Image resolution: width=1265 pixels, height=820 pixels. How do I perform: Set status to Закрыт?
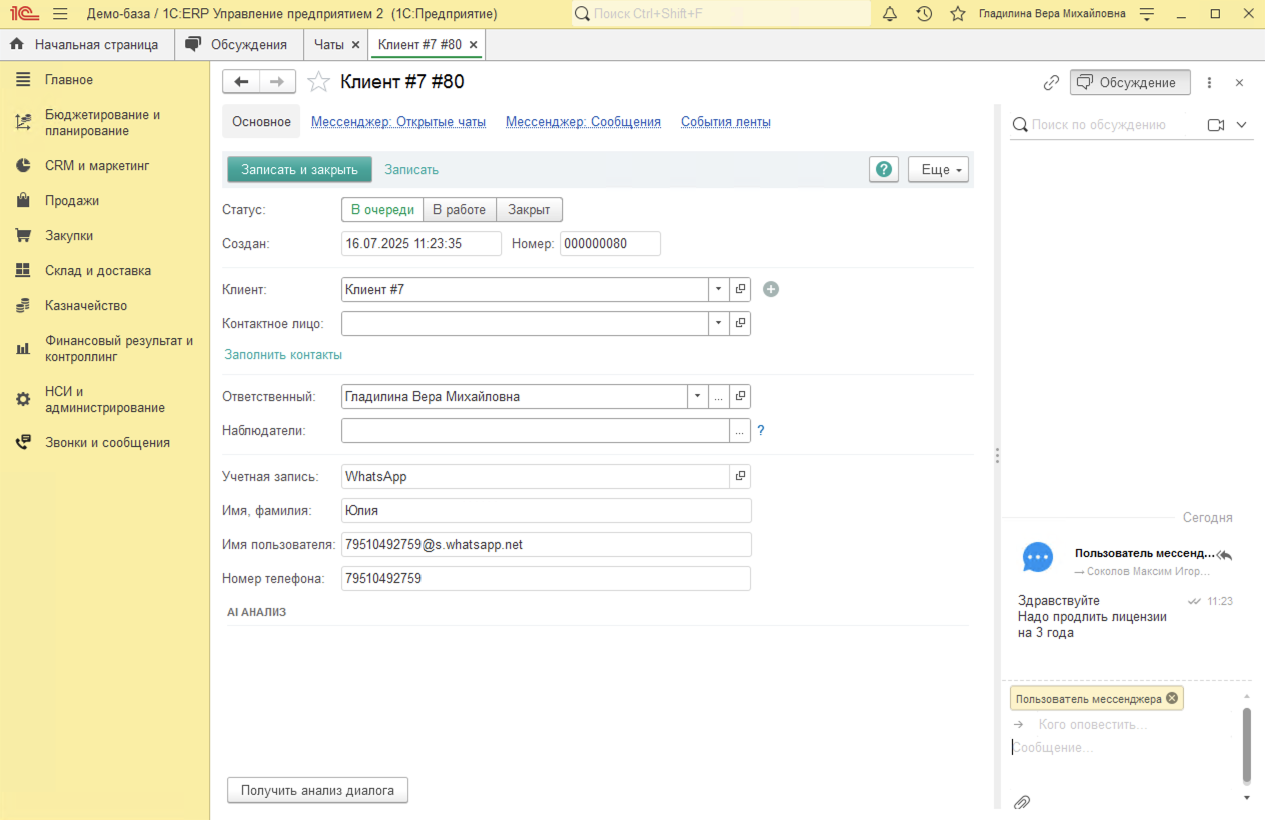529,210
